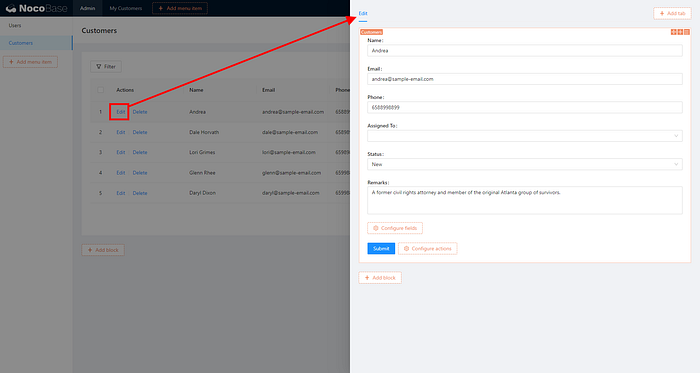Click Add block below the Customers table

tap(103, 250)
